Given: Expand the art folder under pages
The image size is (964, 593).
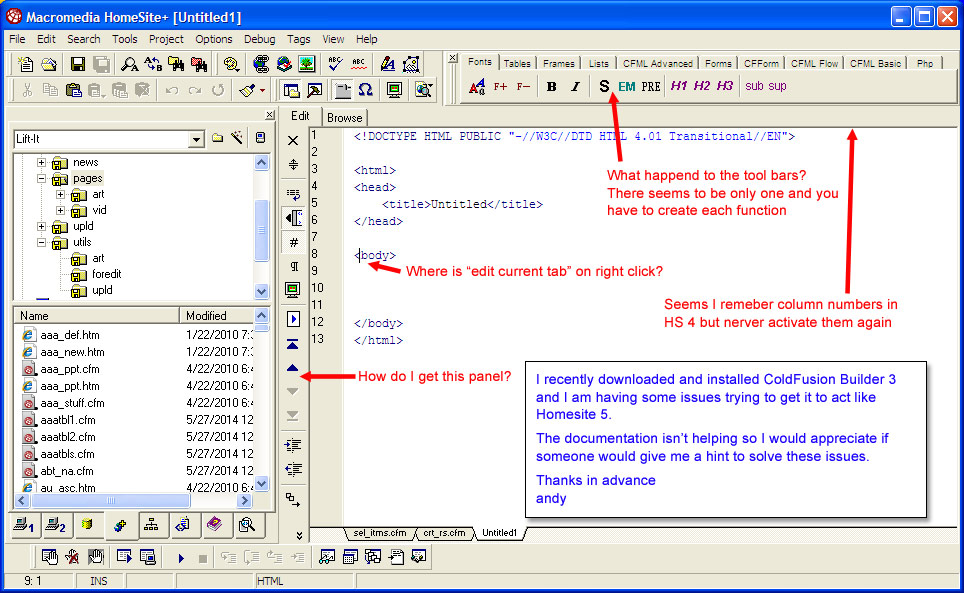Looking at the screenshot, I should click(60, 194).
